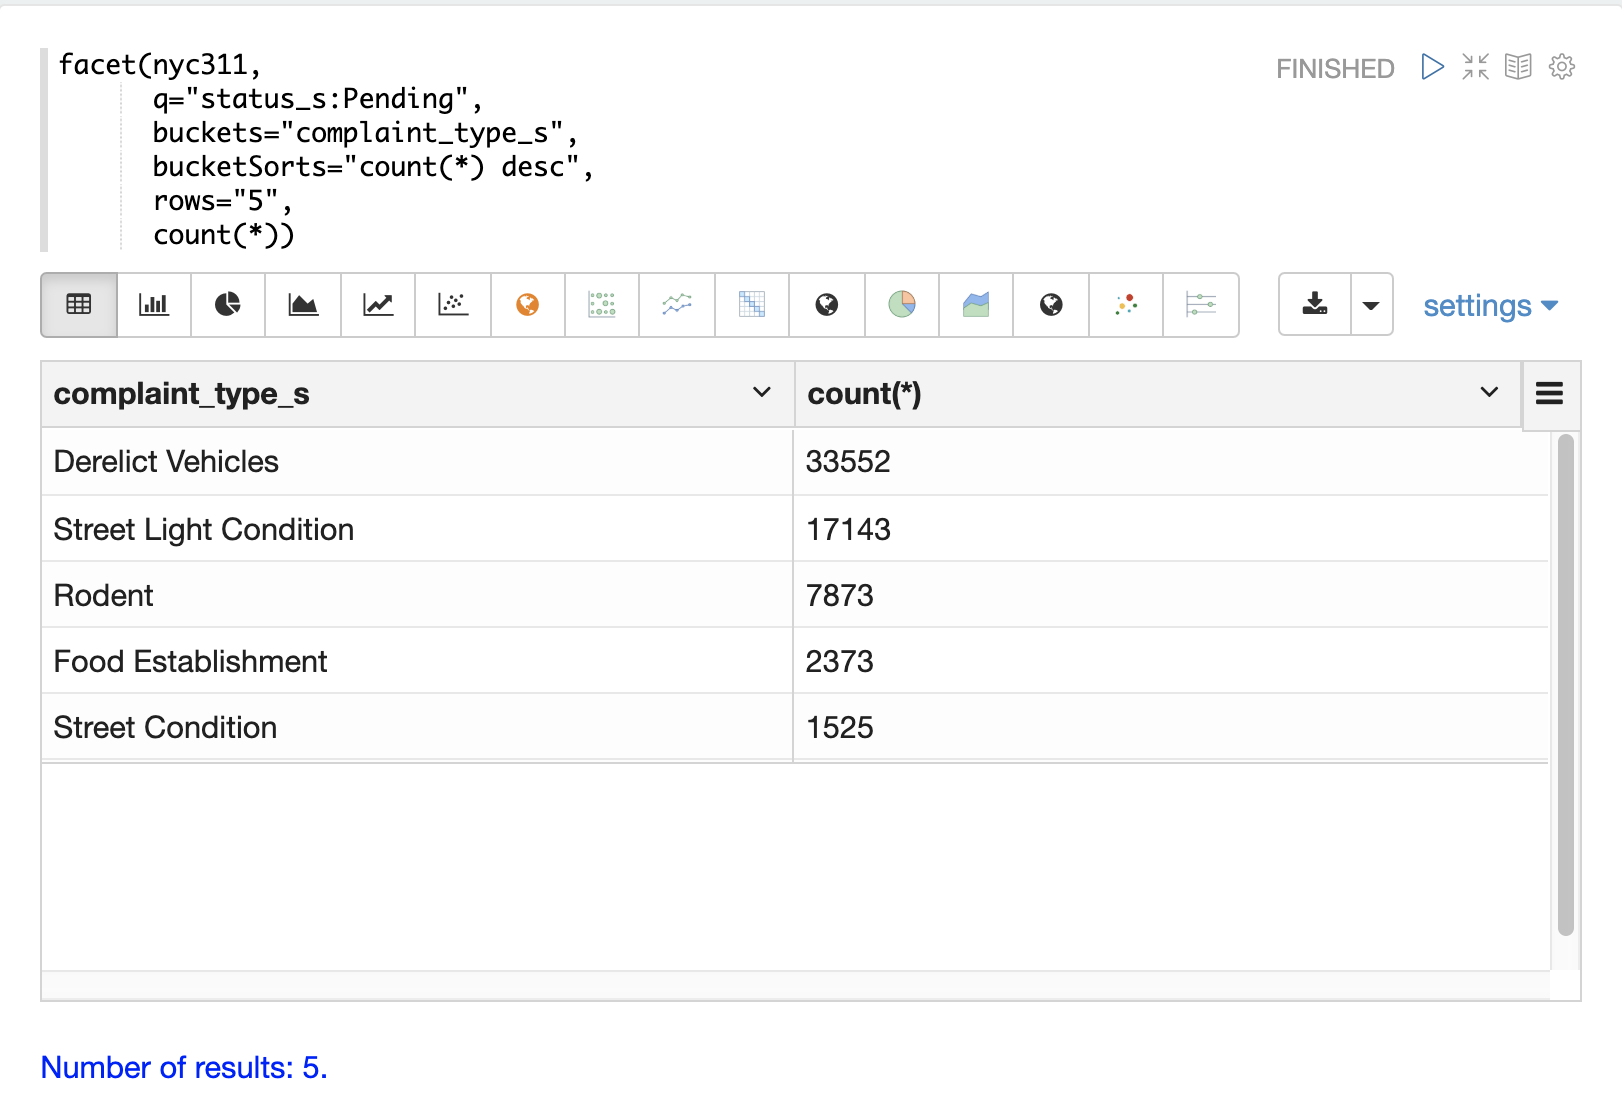Open count(*) column menu chevron

[x=1489, y=393]
